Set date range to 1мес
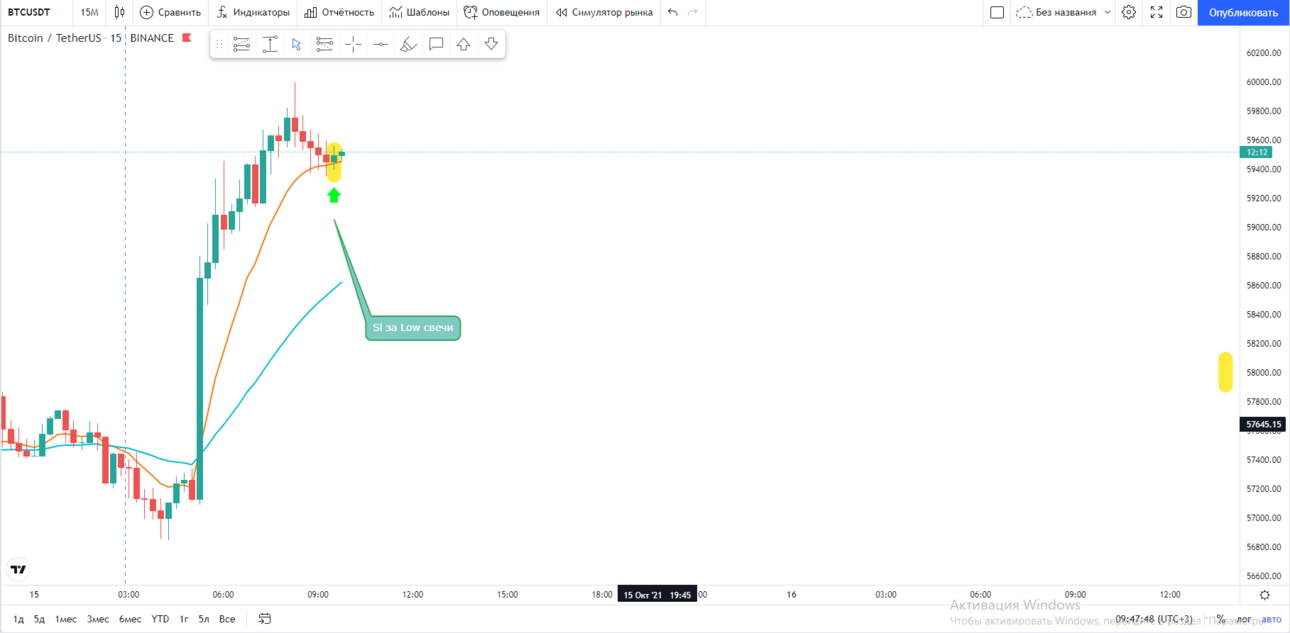 pos(66,619)
